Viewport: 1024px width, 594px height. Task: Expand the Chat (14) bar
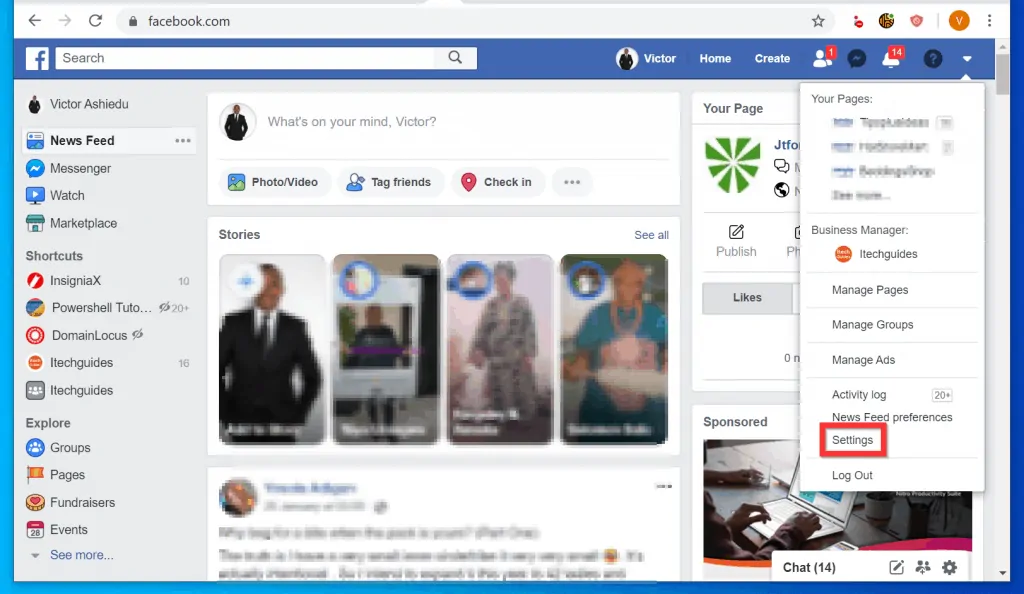[x=809, y=567]
